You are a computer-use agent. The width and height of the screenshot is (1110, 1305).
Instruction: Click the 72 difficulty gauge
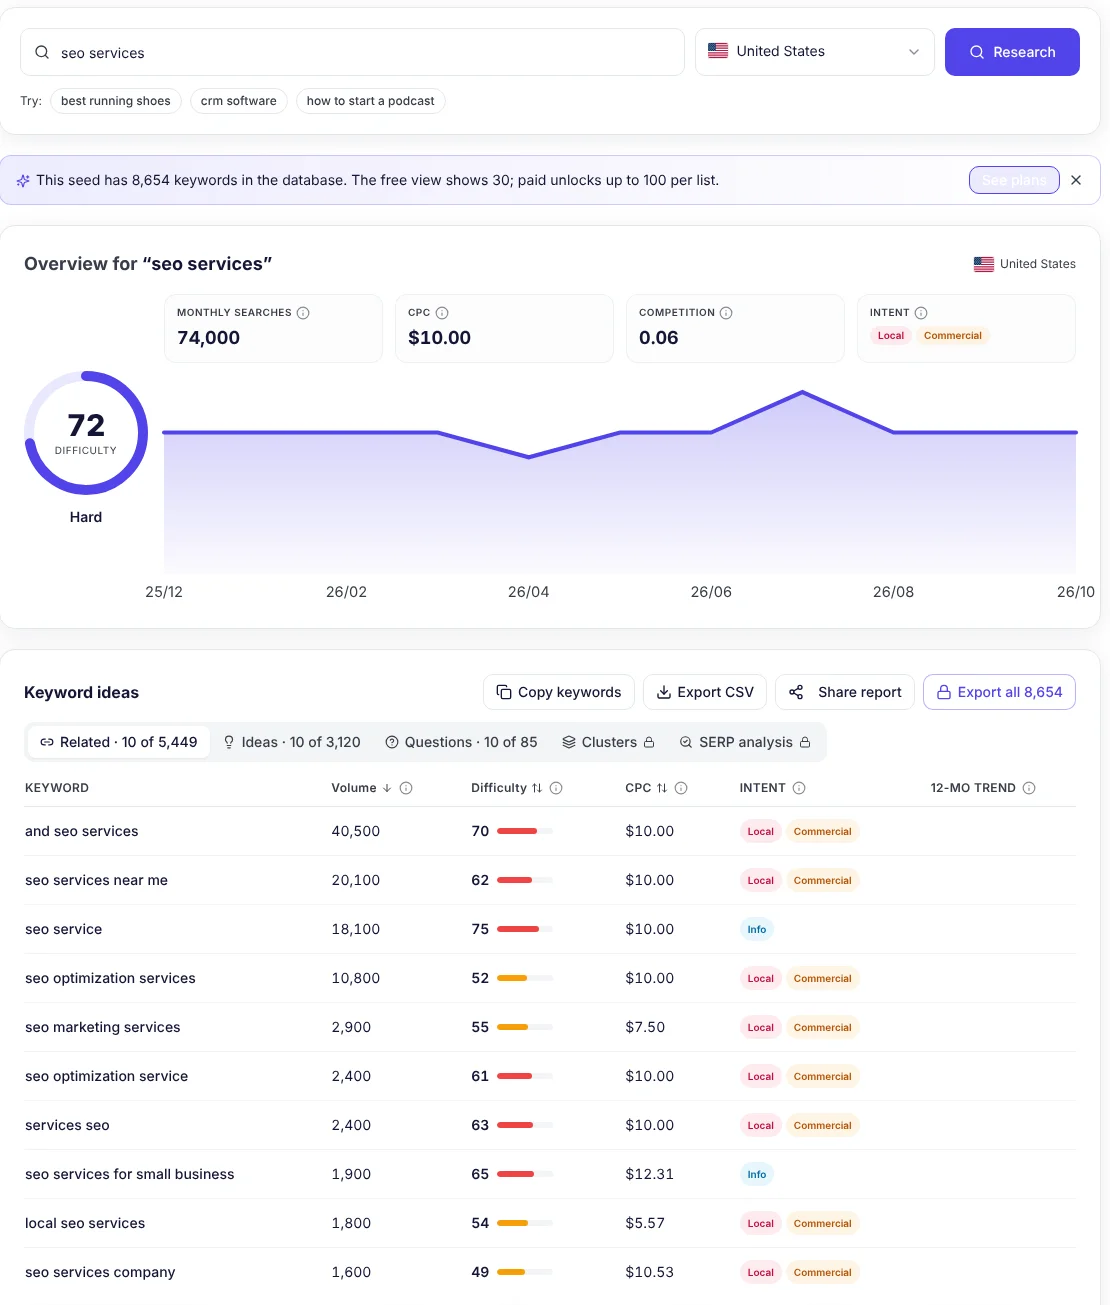86,433
